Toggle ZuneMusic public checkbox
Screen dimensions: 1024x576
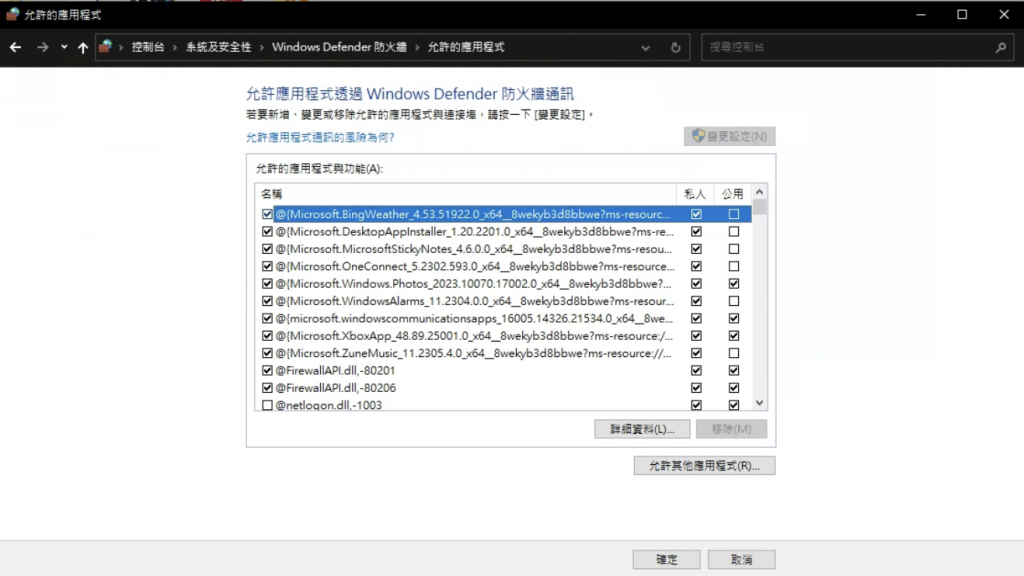734,353
